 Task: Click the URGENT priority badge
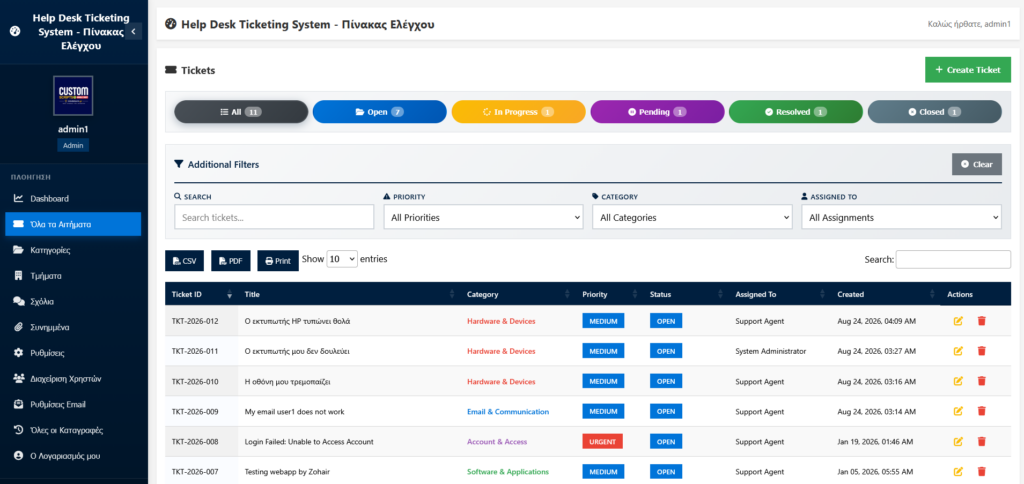point(603,442)
